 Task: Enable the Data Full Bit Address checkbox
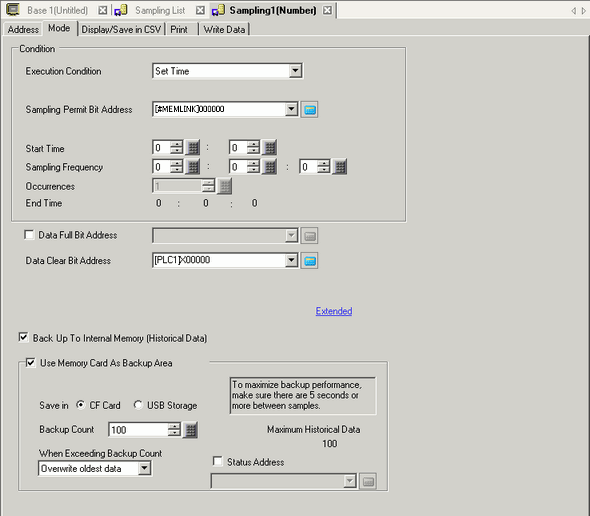tap(29, 235)
